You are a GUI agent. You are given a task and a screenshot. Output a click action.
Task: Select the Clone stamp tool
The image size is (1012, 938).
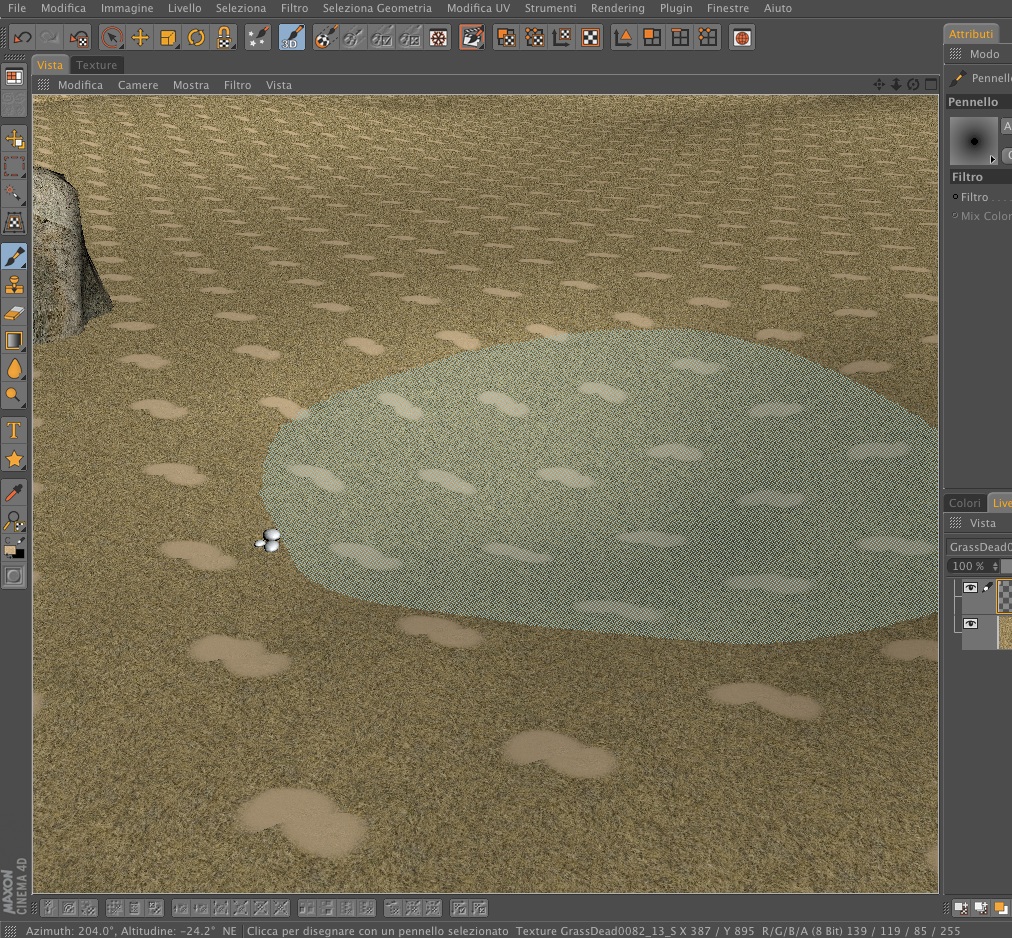[14, 285]
